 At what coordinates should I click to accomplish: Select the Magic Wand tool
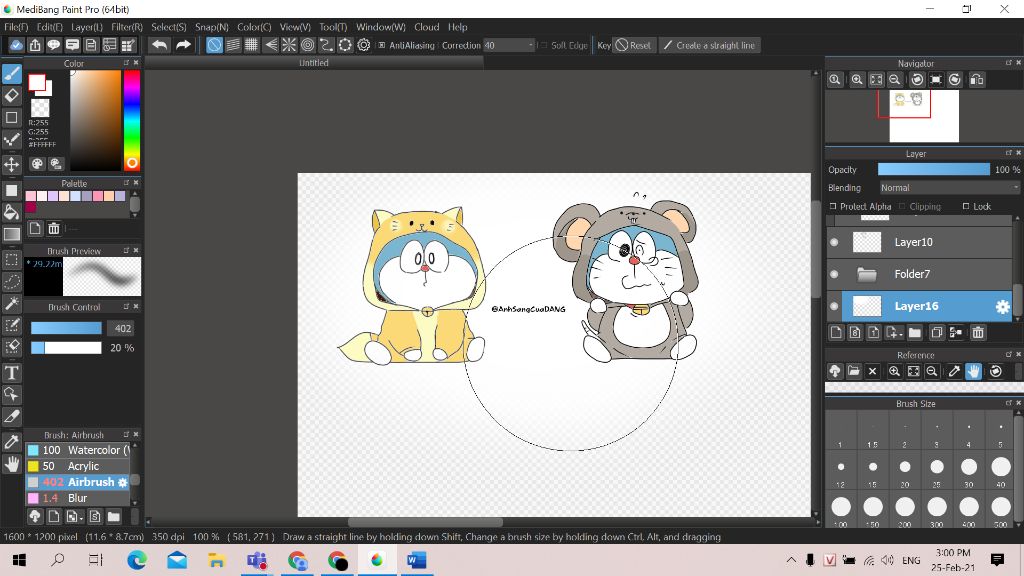click(x=12, y=304)
